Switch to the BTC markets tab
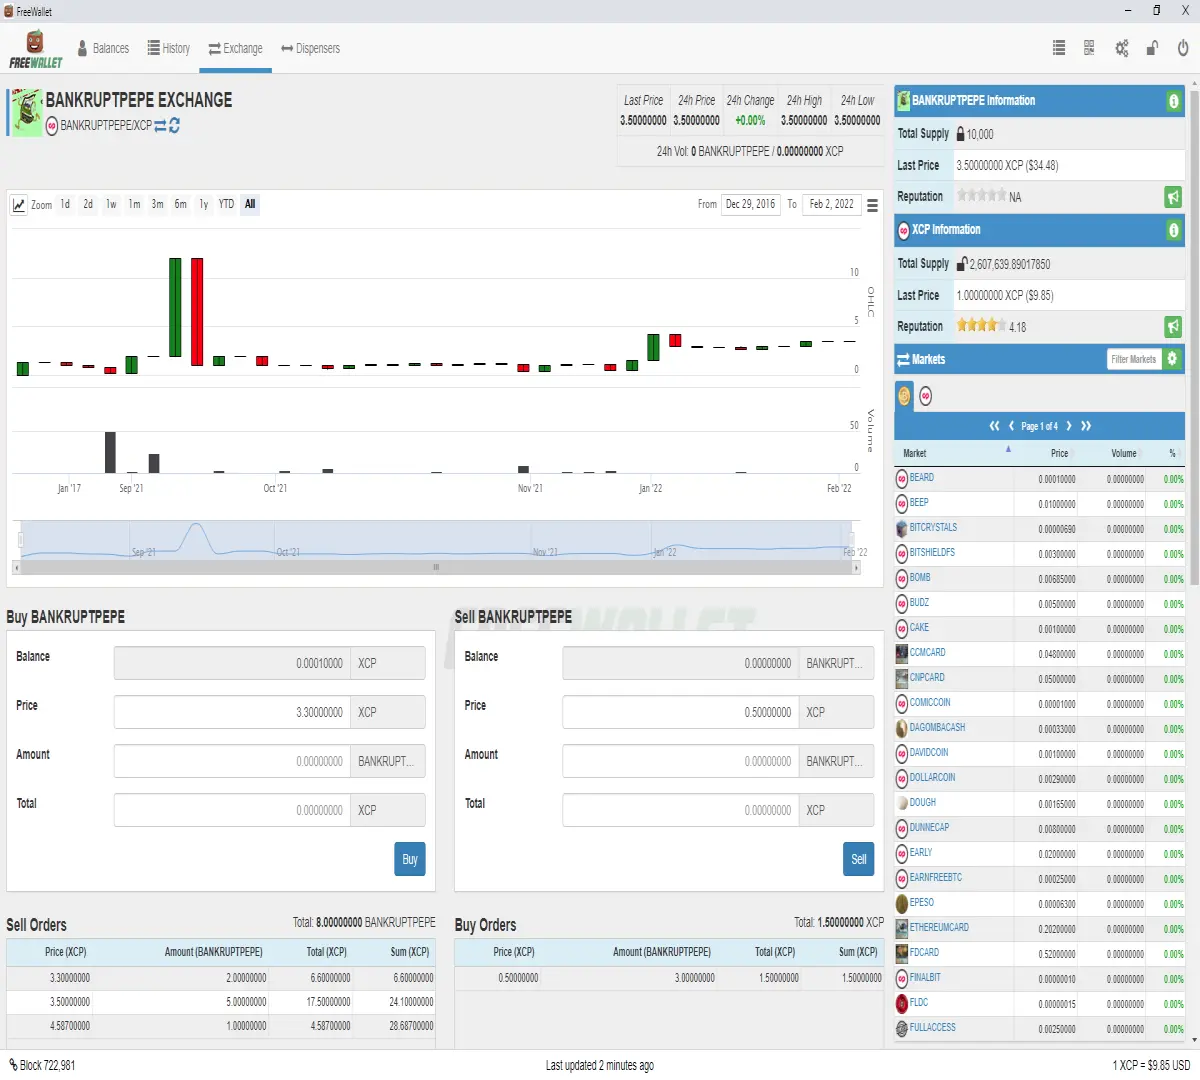1200x1080 pixels. pos(904,396)
